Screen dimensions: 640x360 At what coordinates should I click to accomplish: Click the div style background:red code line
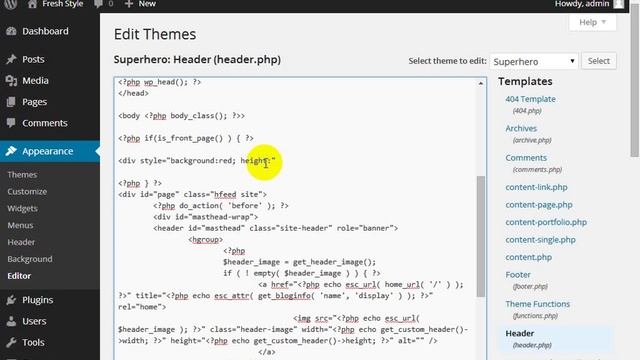[x=197, y=161]
